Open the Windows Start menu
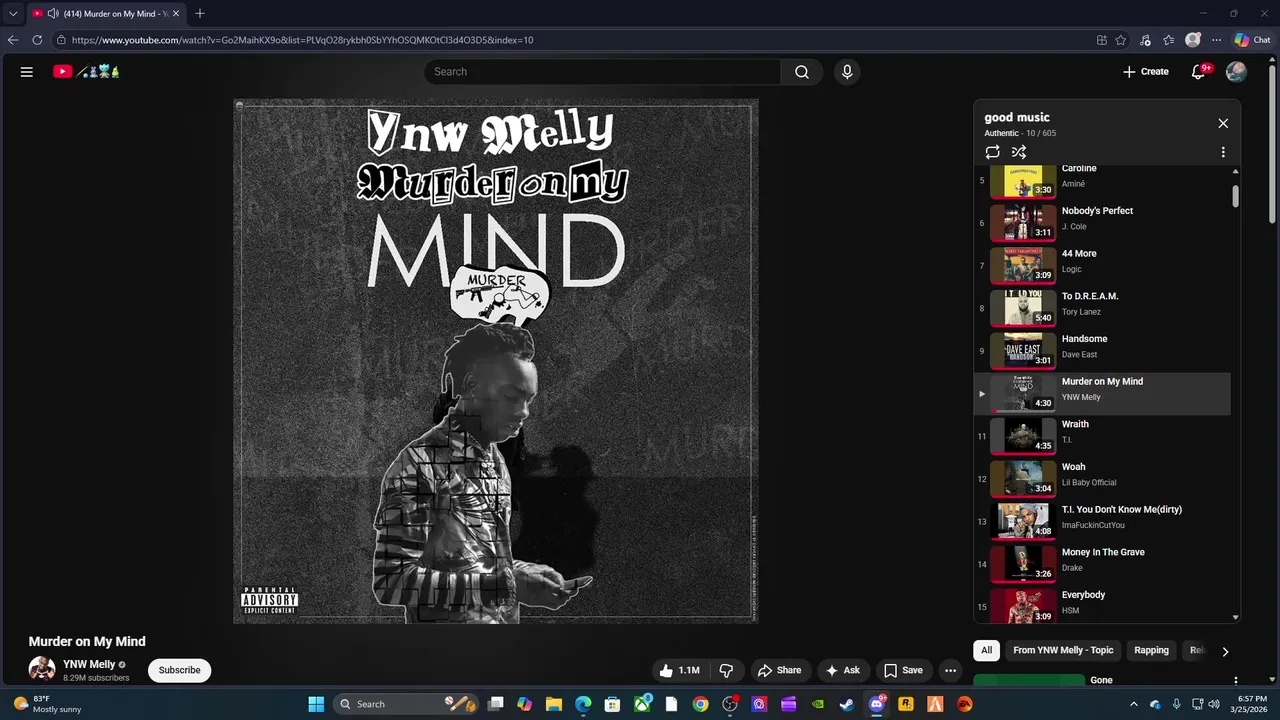Screen dimensions: 1280x720 tap(316, 704)
